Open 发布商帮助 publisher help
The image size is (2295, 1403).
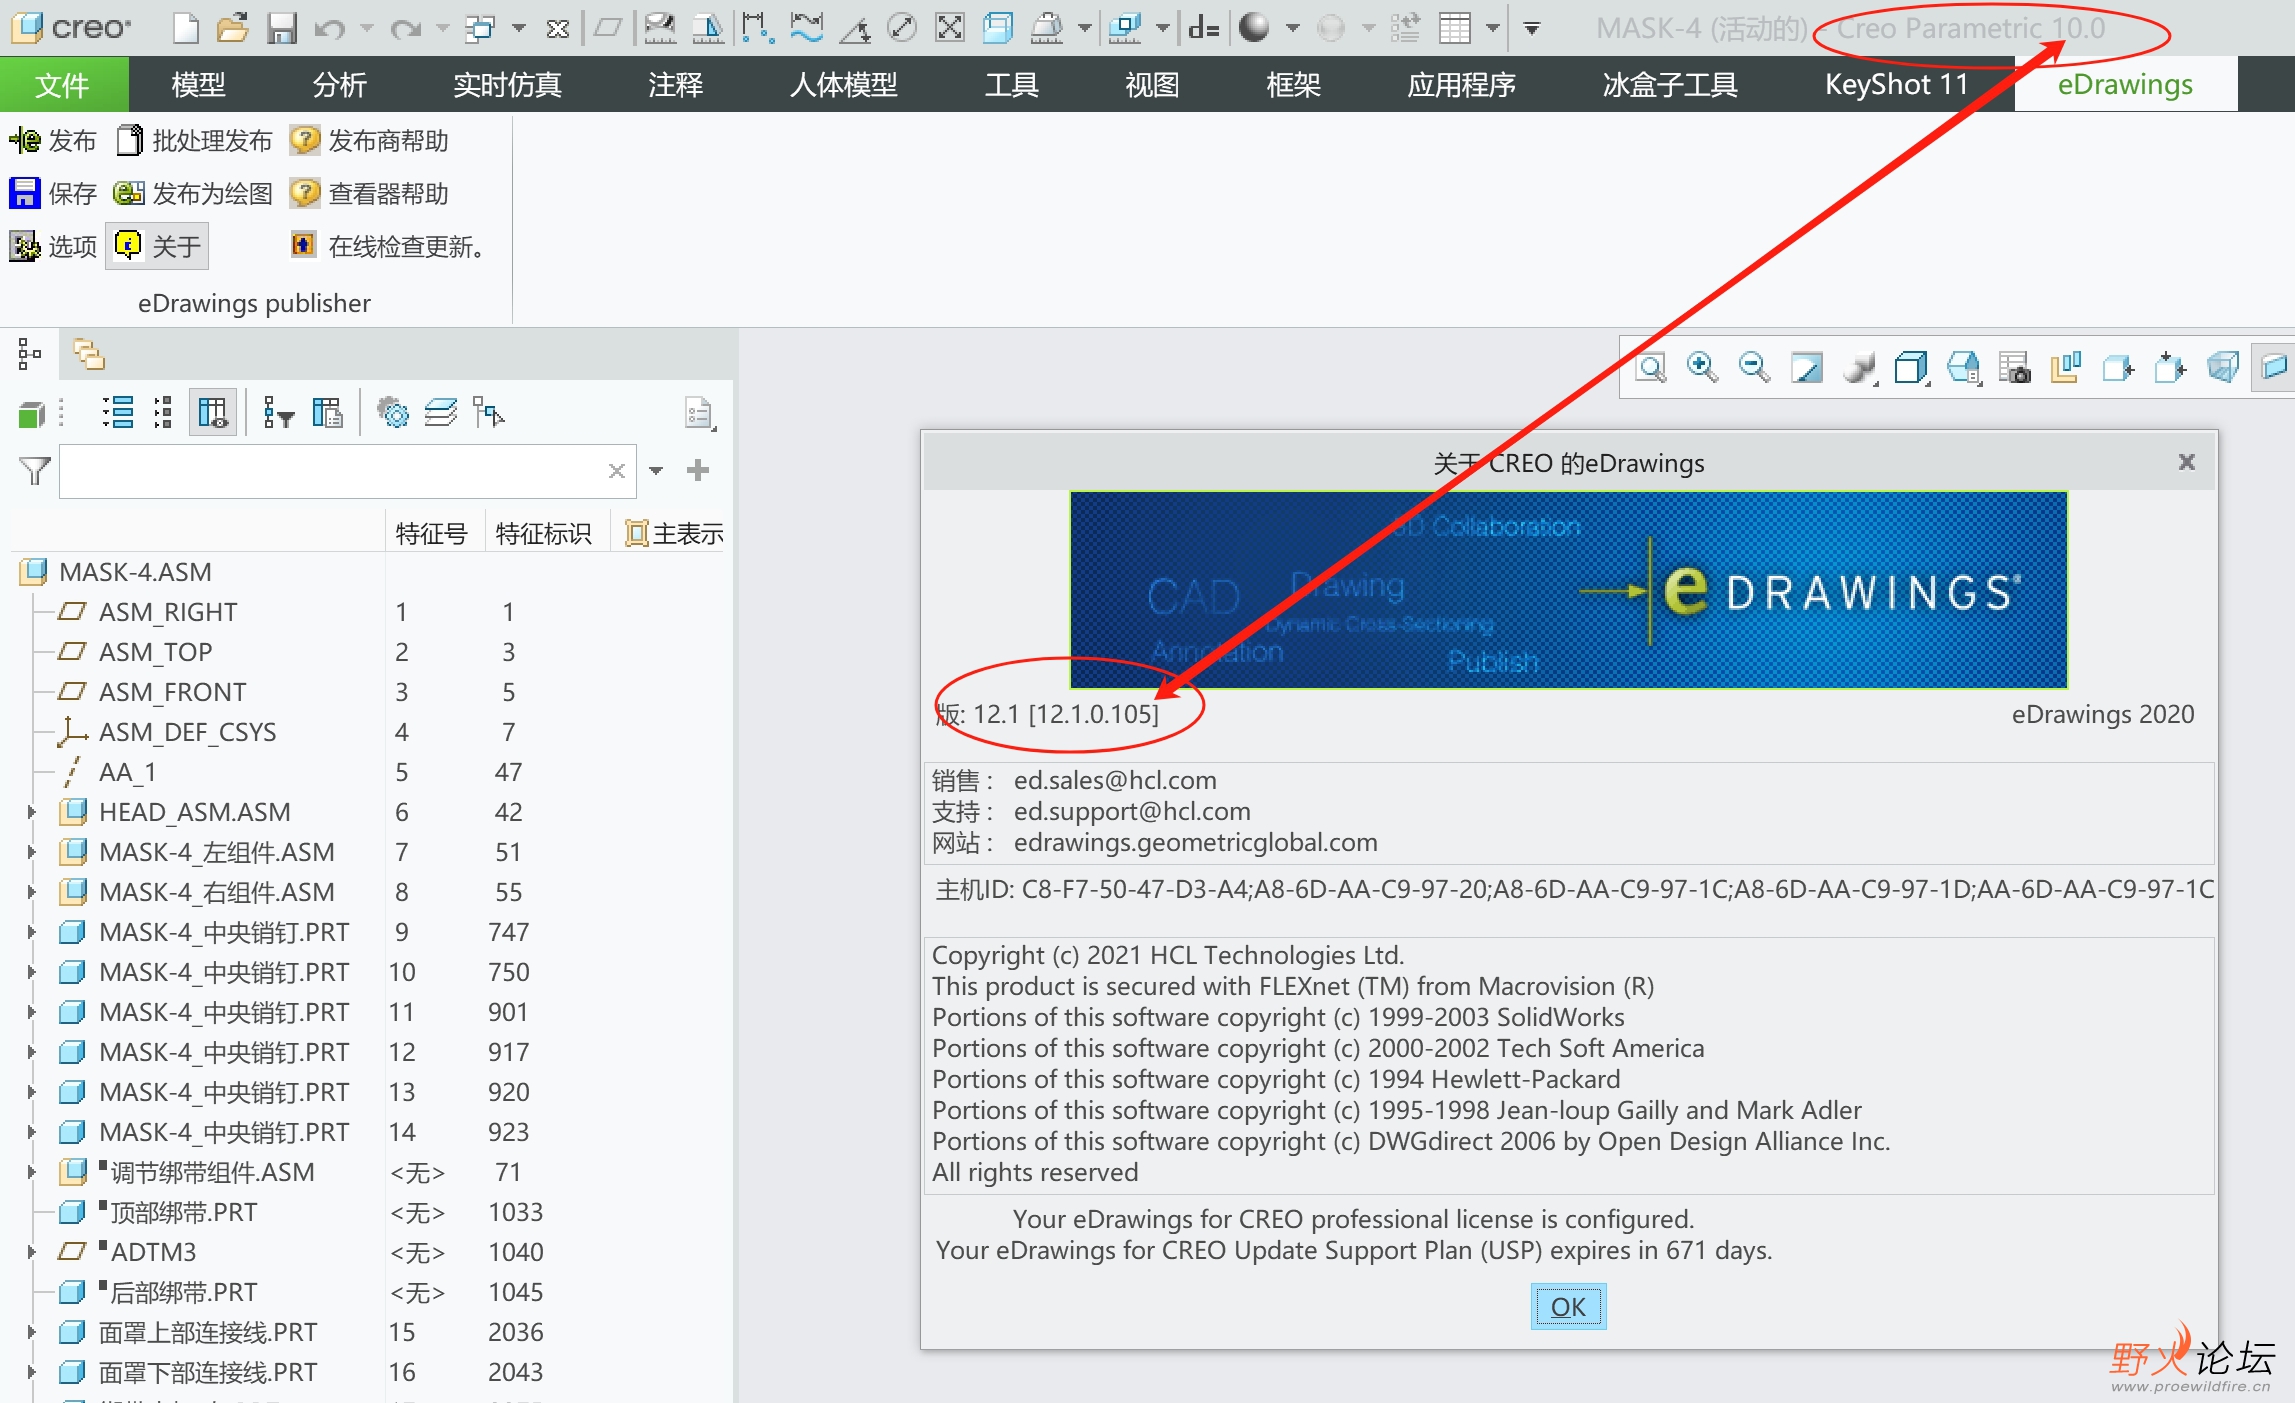[x=369, y=141]
